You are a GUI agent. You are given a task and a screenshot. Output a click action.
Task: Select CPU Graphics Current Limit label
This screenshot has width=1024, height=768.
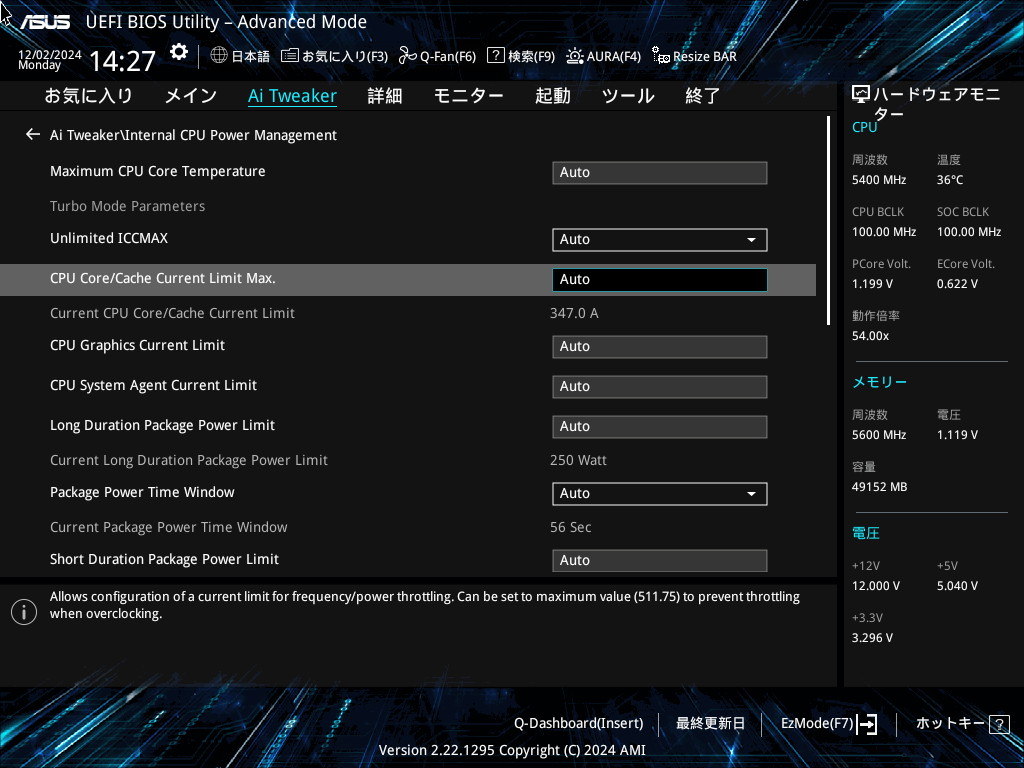tap(138, 345)
